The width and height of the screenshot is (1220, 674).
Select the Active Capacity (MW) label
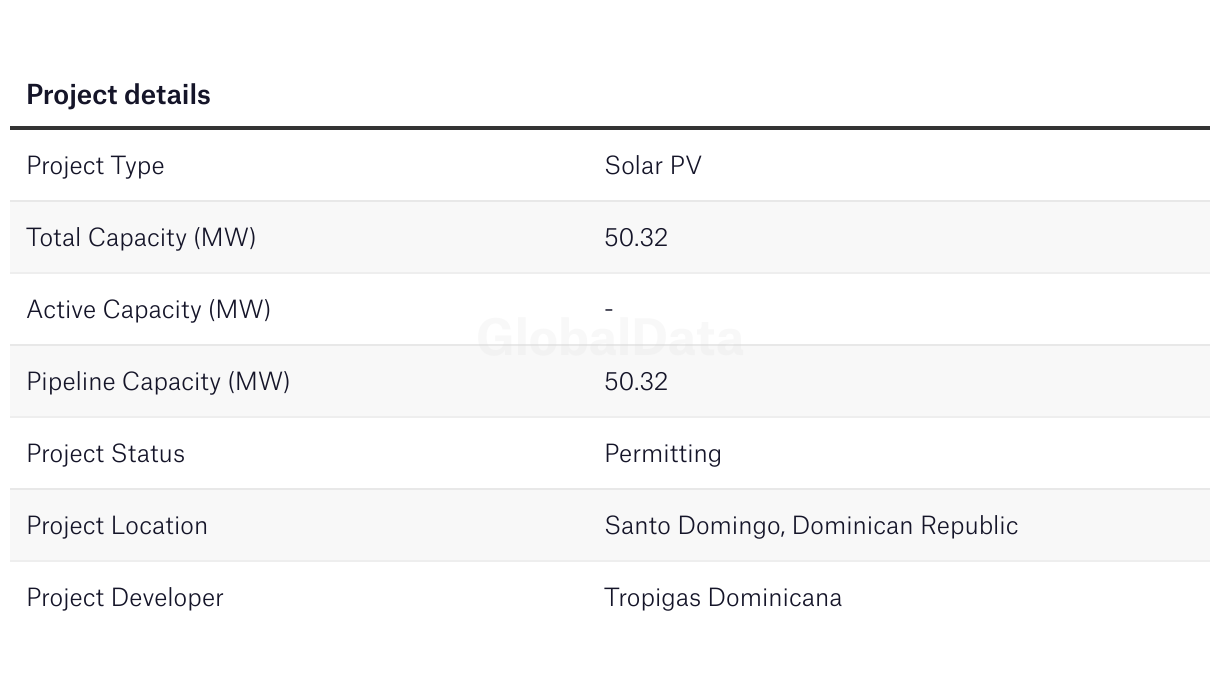pos(148,310)
